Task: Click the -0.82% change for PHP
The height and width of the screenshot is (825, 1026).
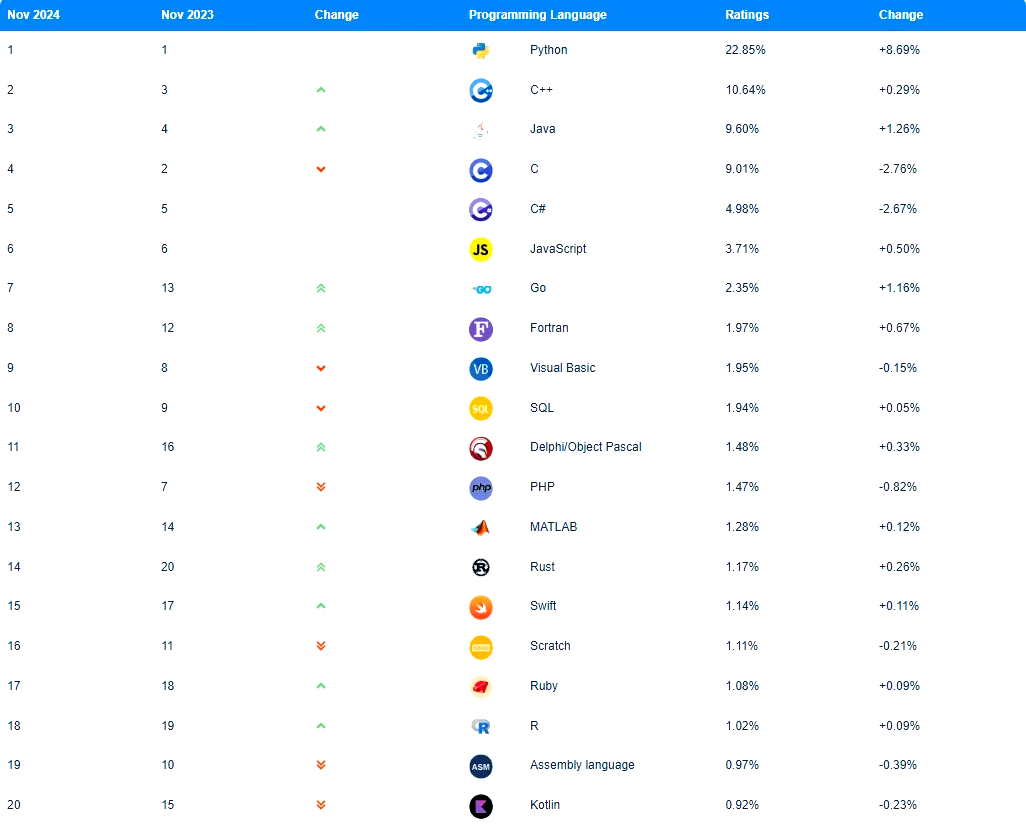Action: [898, 487]
